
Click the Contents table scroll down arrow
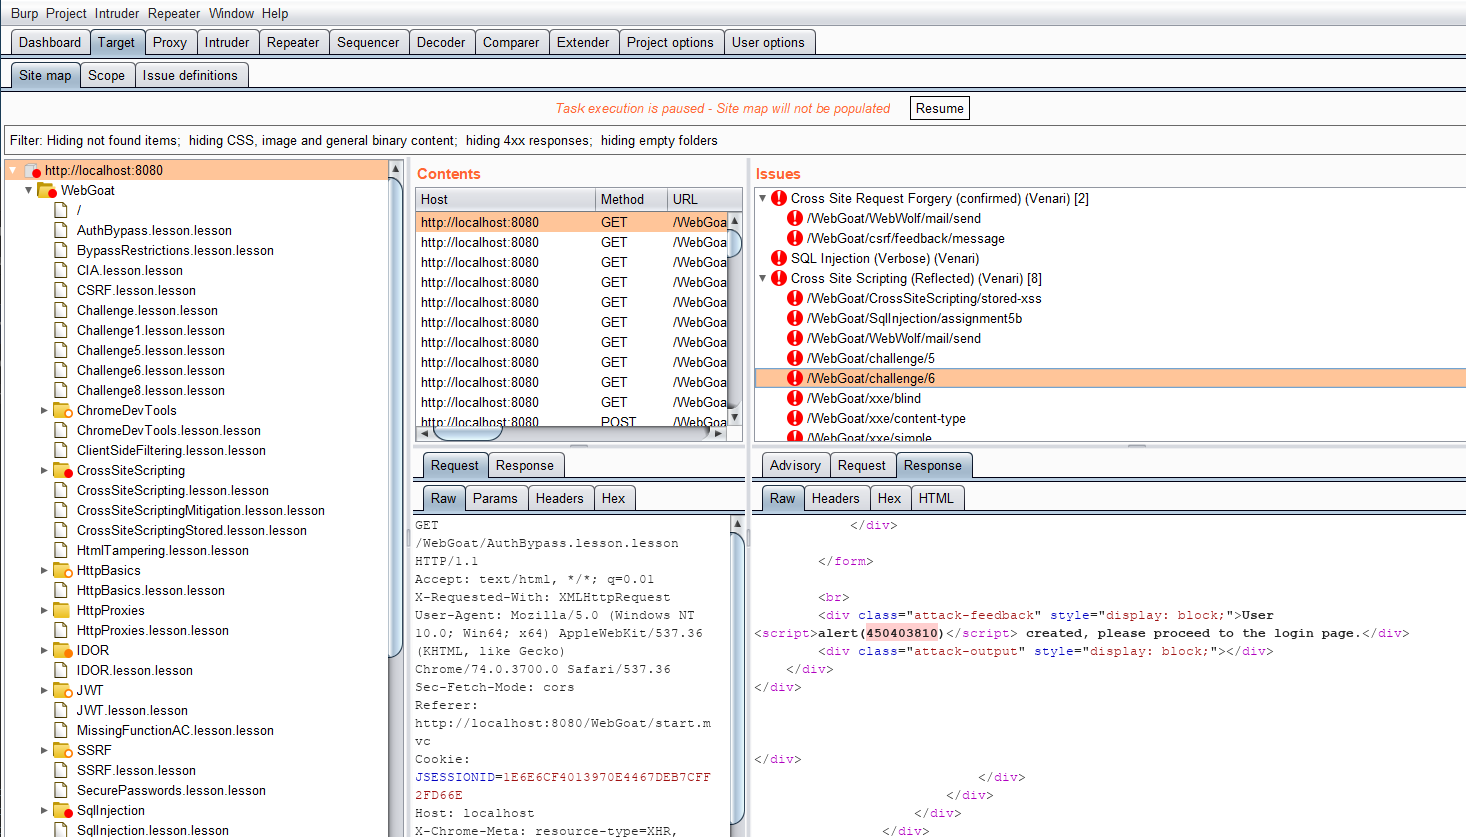[x=735, y=417]
